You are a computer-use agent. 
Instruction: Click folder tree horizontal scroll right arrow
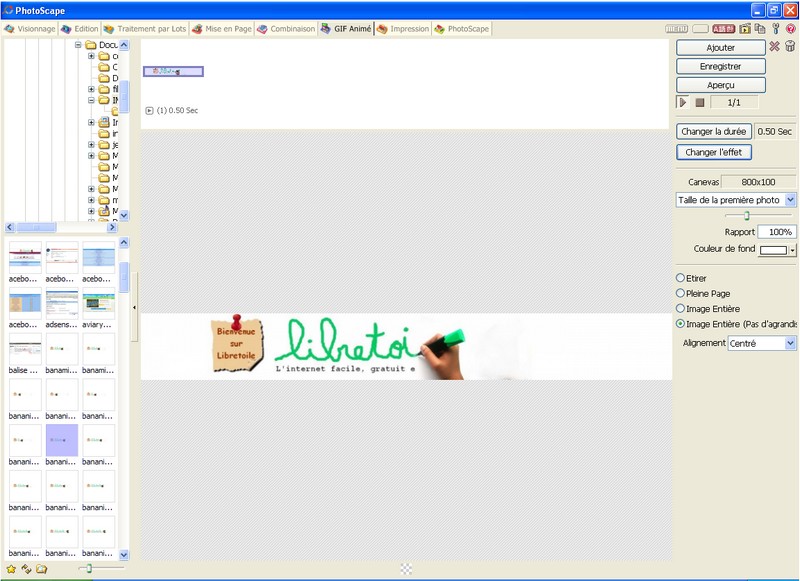[x=112, y=228]
